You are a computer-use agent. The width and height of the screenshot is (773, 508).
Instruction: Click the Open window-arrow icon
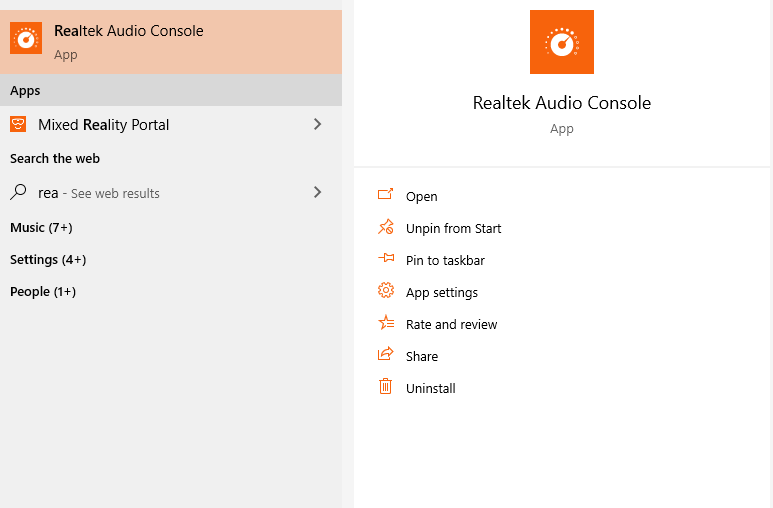[386, 194]
